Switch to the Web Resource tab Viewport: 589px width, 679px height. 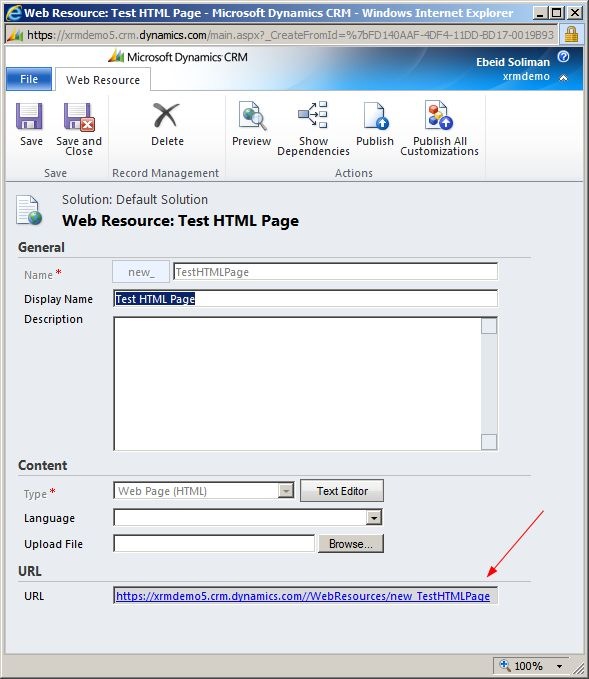[x=103, y=80]
